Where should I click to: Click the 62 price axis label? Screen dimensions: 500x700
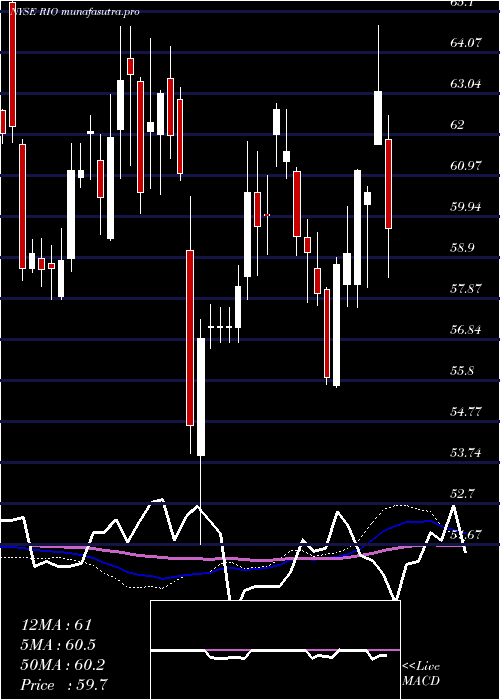459,125
